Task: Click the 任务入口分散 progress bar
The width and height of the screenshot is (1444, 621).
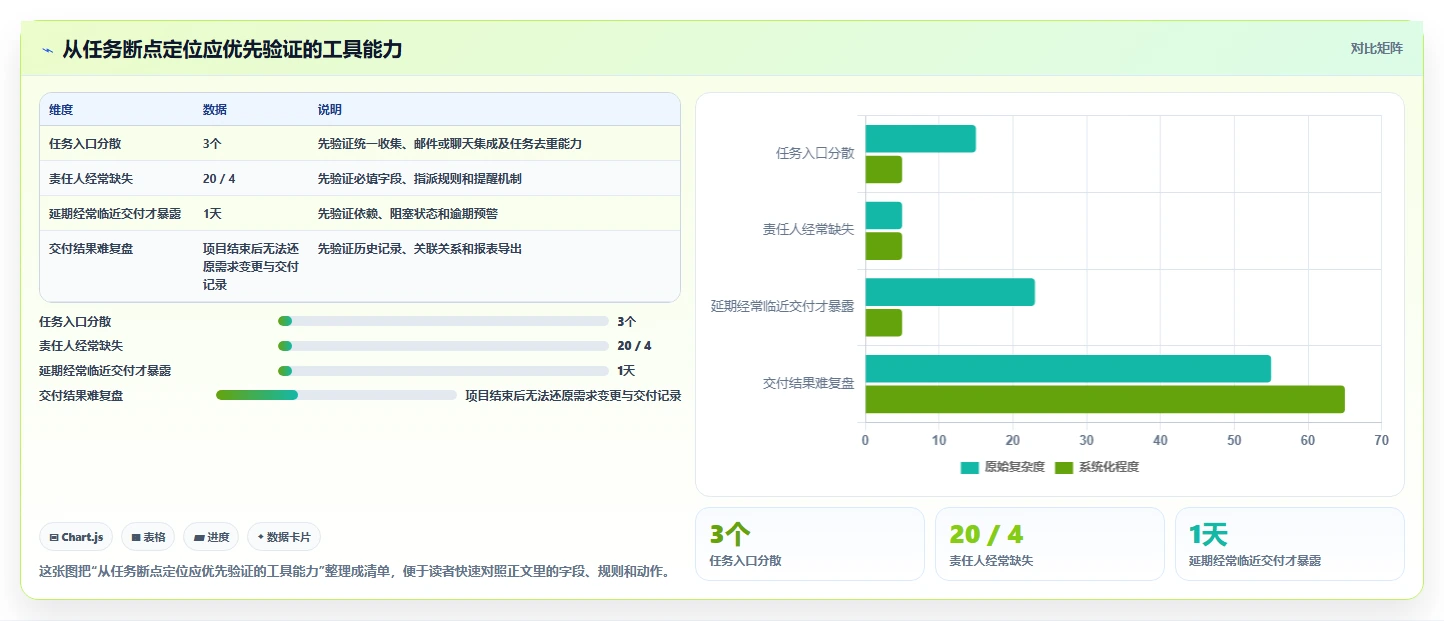Action: [443, 321]
